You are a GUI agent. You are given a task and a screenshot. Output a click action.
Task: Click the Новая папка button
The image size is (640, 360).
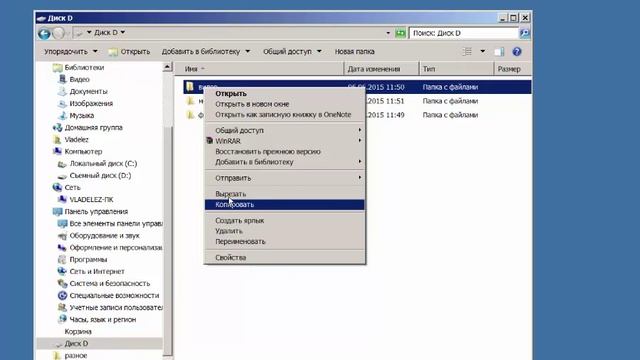tap(354, 52)
